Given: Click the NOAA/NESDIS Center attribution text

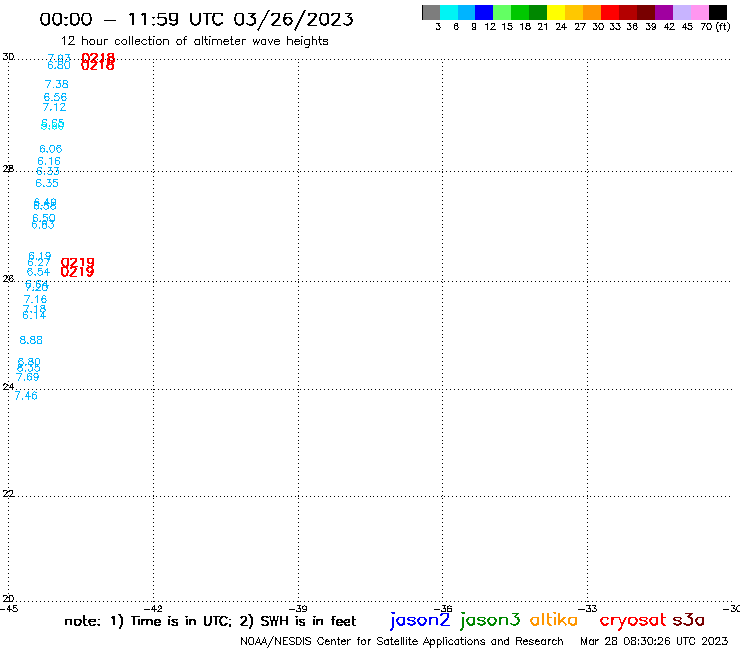Looking at the screenshot, I should pos(402,641).
